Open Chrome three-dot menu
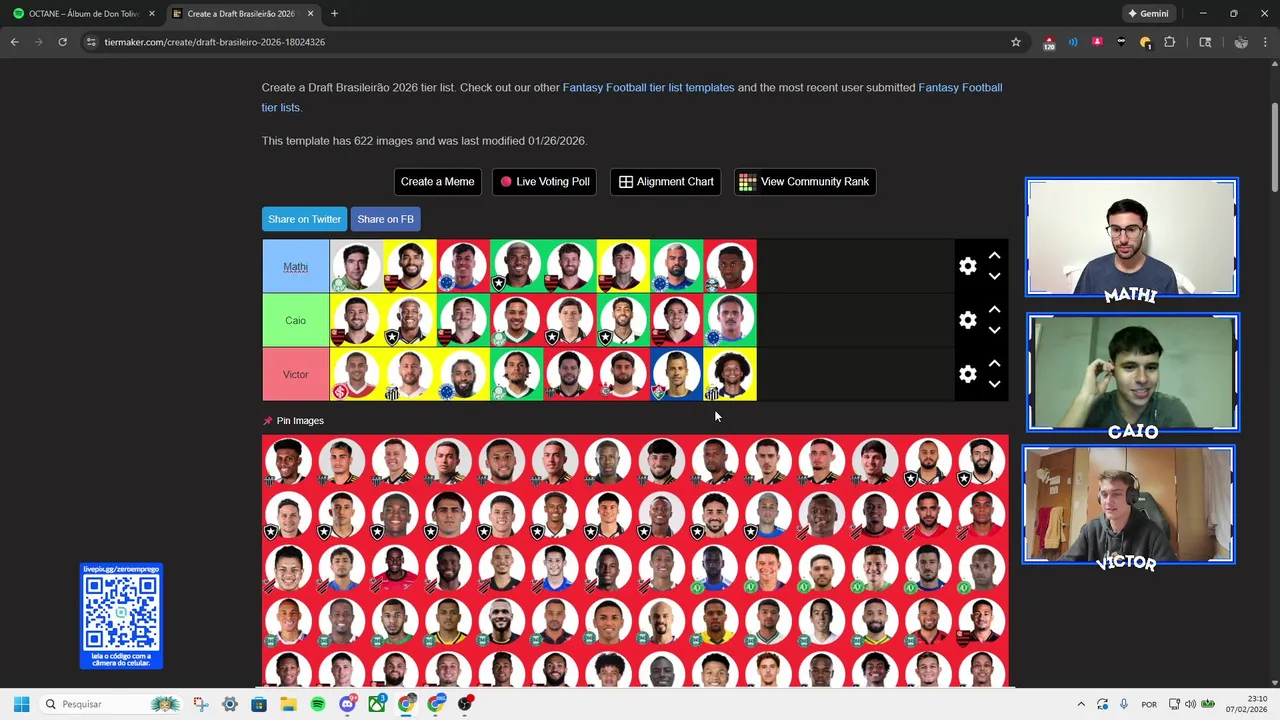This screenshot has width=1280, height=720. click(x=1266, y=42)
